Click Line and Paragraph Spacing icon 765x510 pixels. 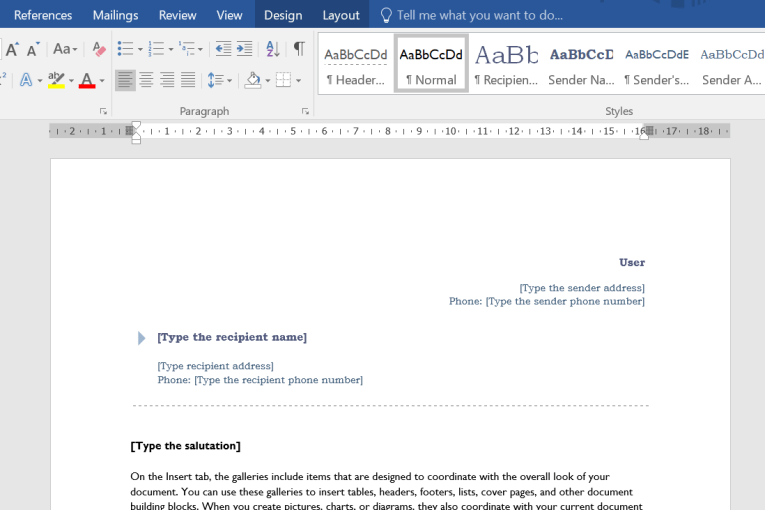point(215,80)
